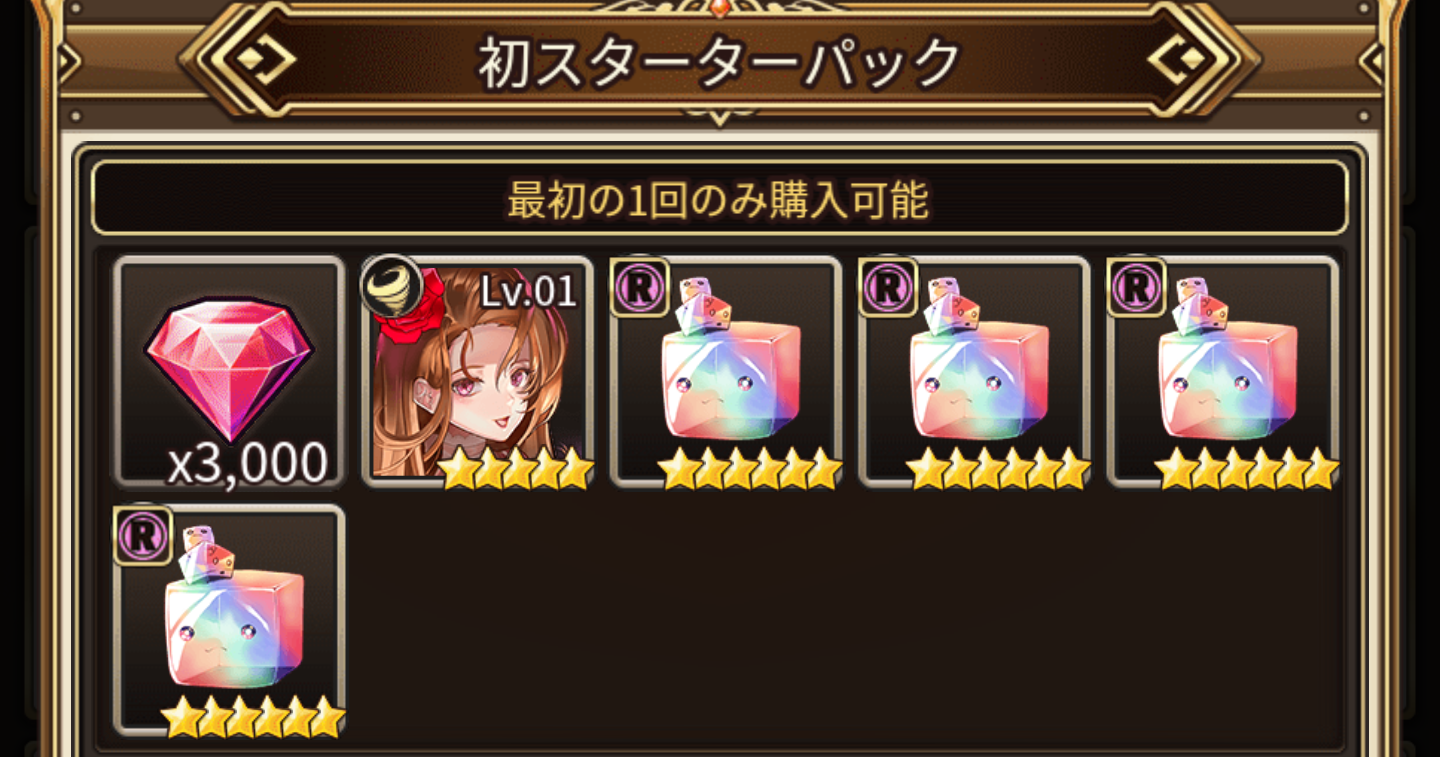The image size is (1440, 757).
Task: Select the rightmost rainbow slime in top row
Action: click(x=1222, y=372)
